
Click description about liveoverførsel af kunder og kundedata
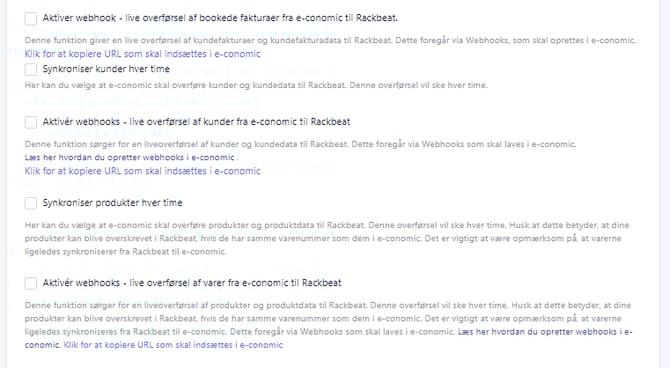coord(300,144)
